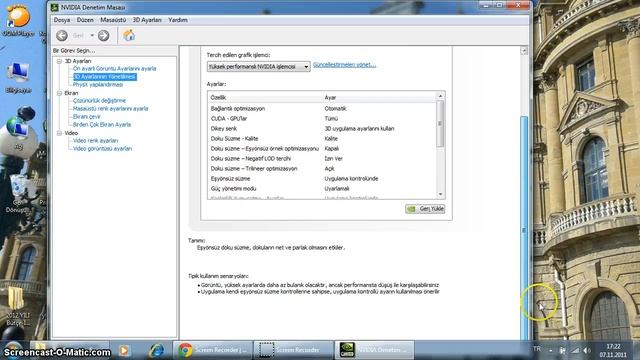This screenshot has width=640, height=360.
Task: Click the Forward arrow navigation button
Action: 103,36
